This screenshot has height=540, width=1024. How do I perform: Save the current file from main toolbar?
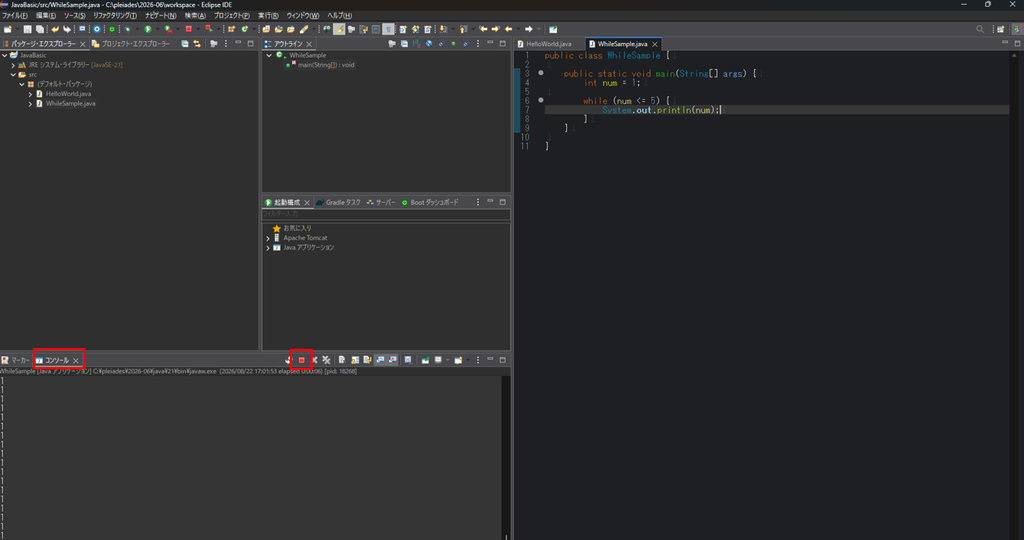(27, 29)
